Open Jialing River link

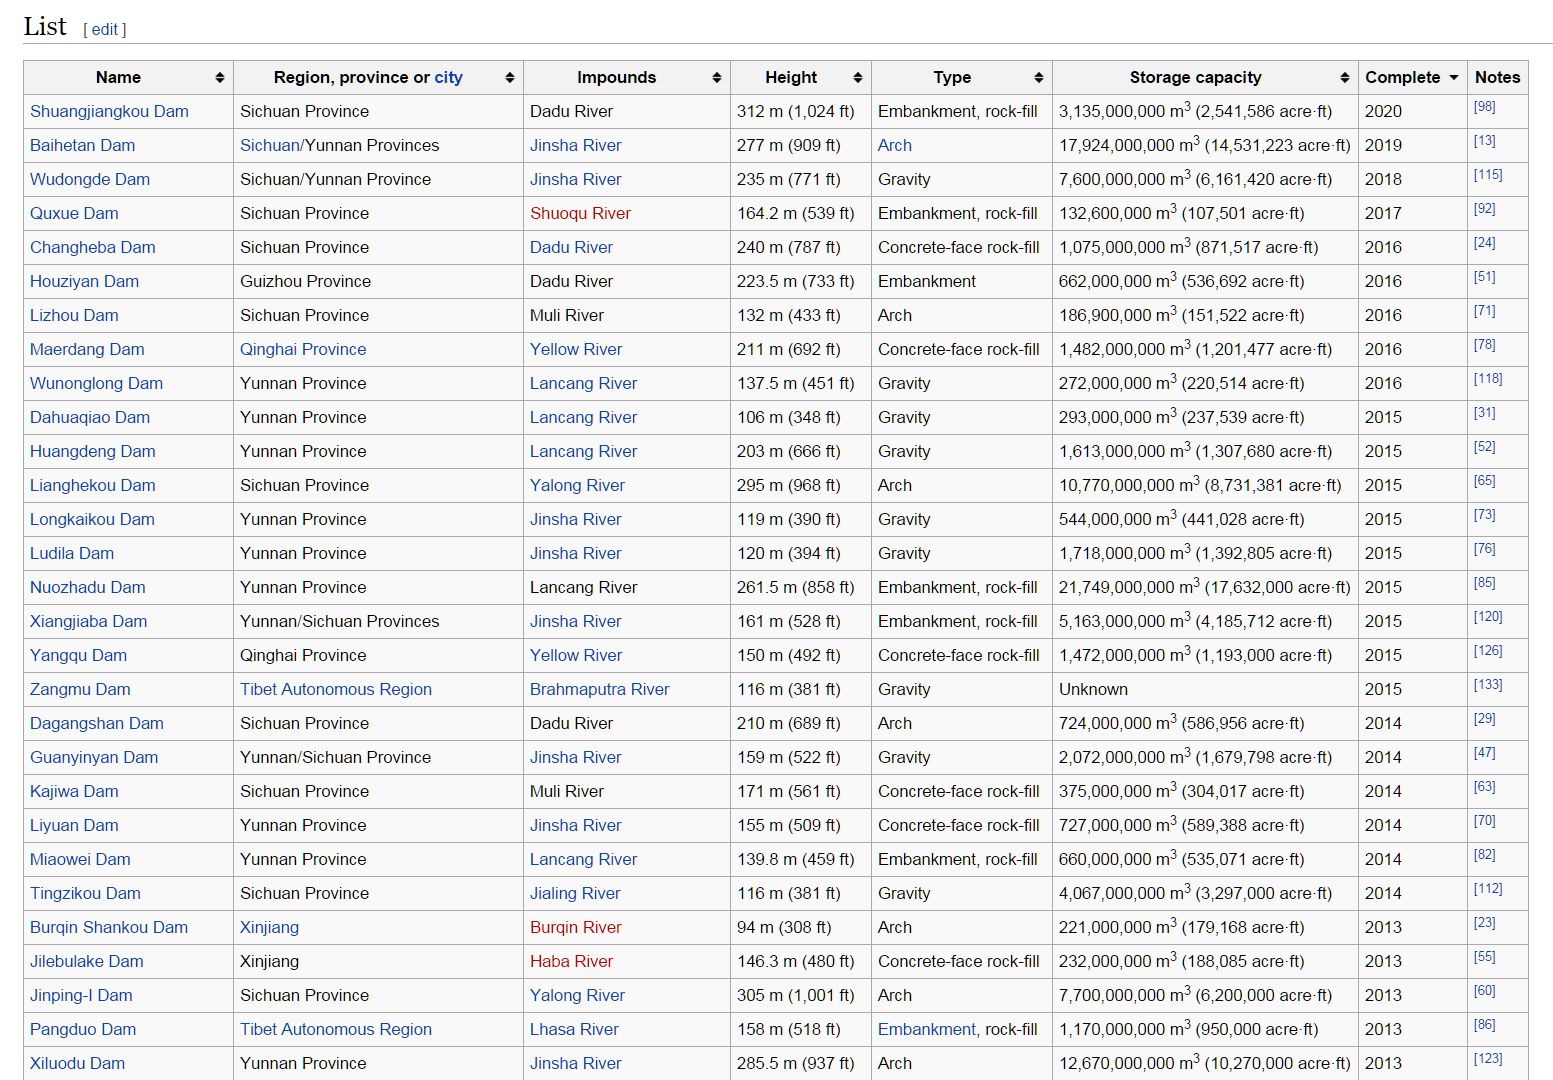(575, 894)
